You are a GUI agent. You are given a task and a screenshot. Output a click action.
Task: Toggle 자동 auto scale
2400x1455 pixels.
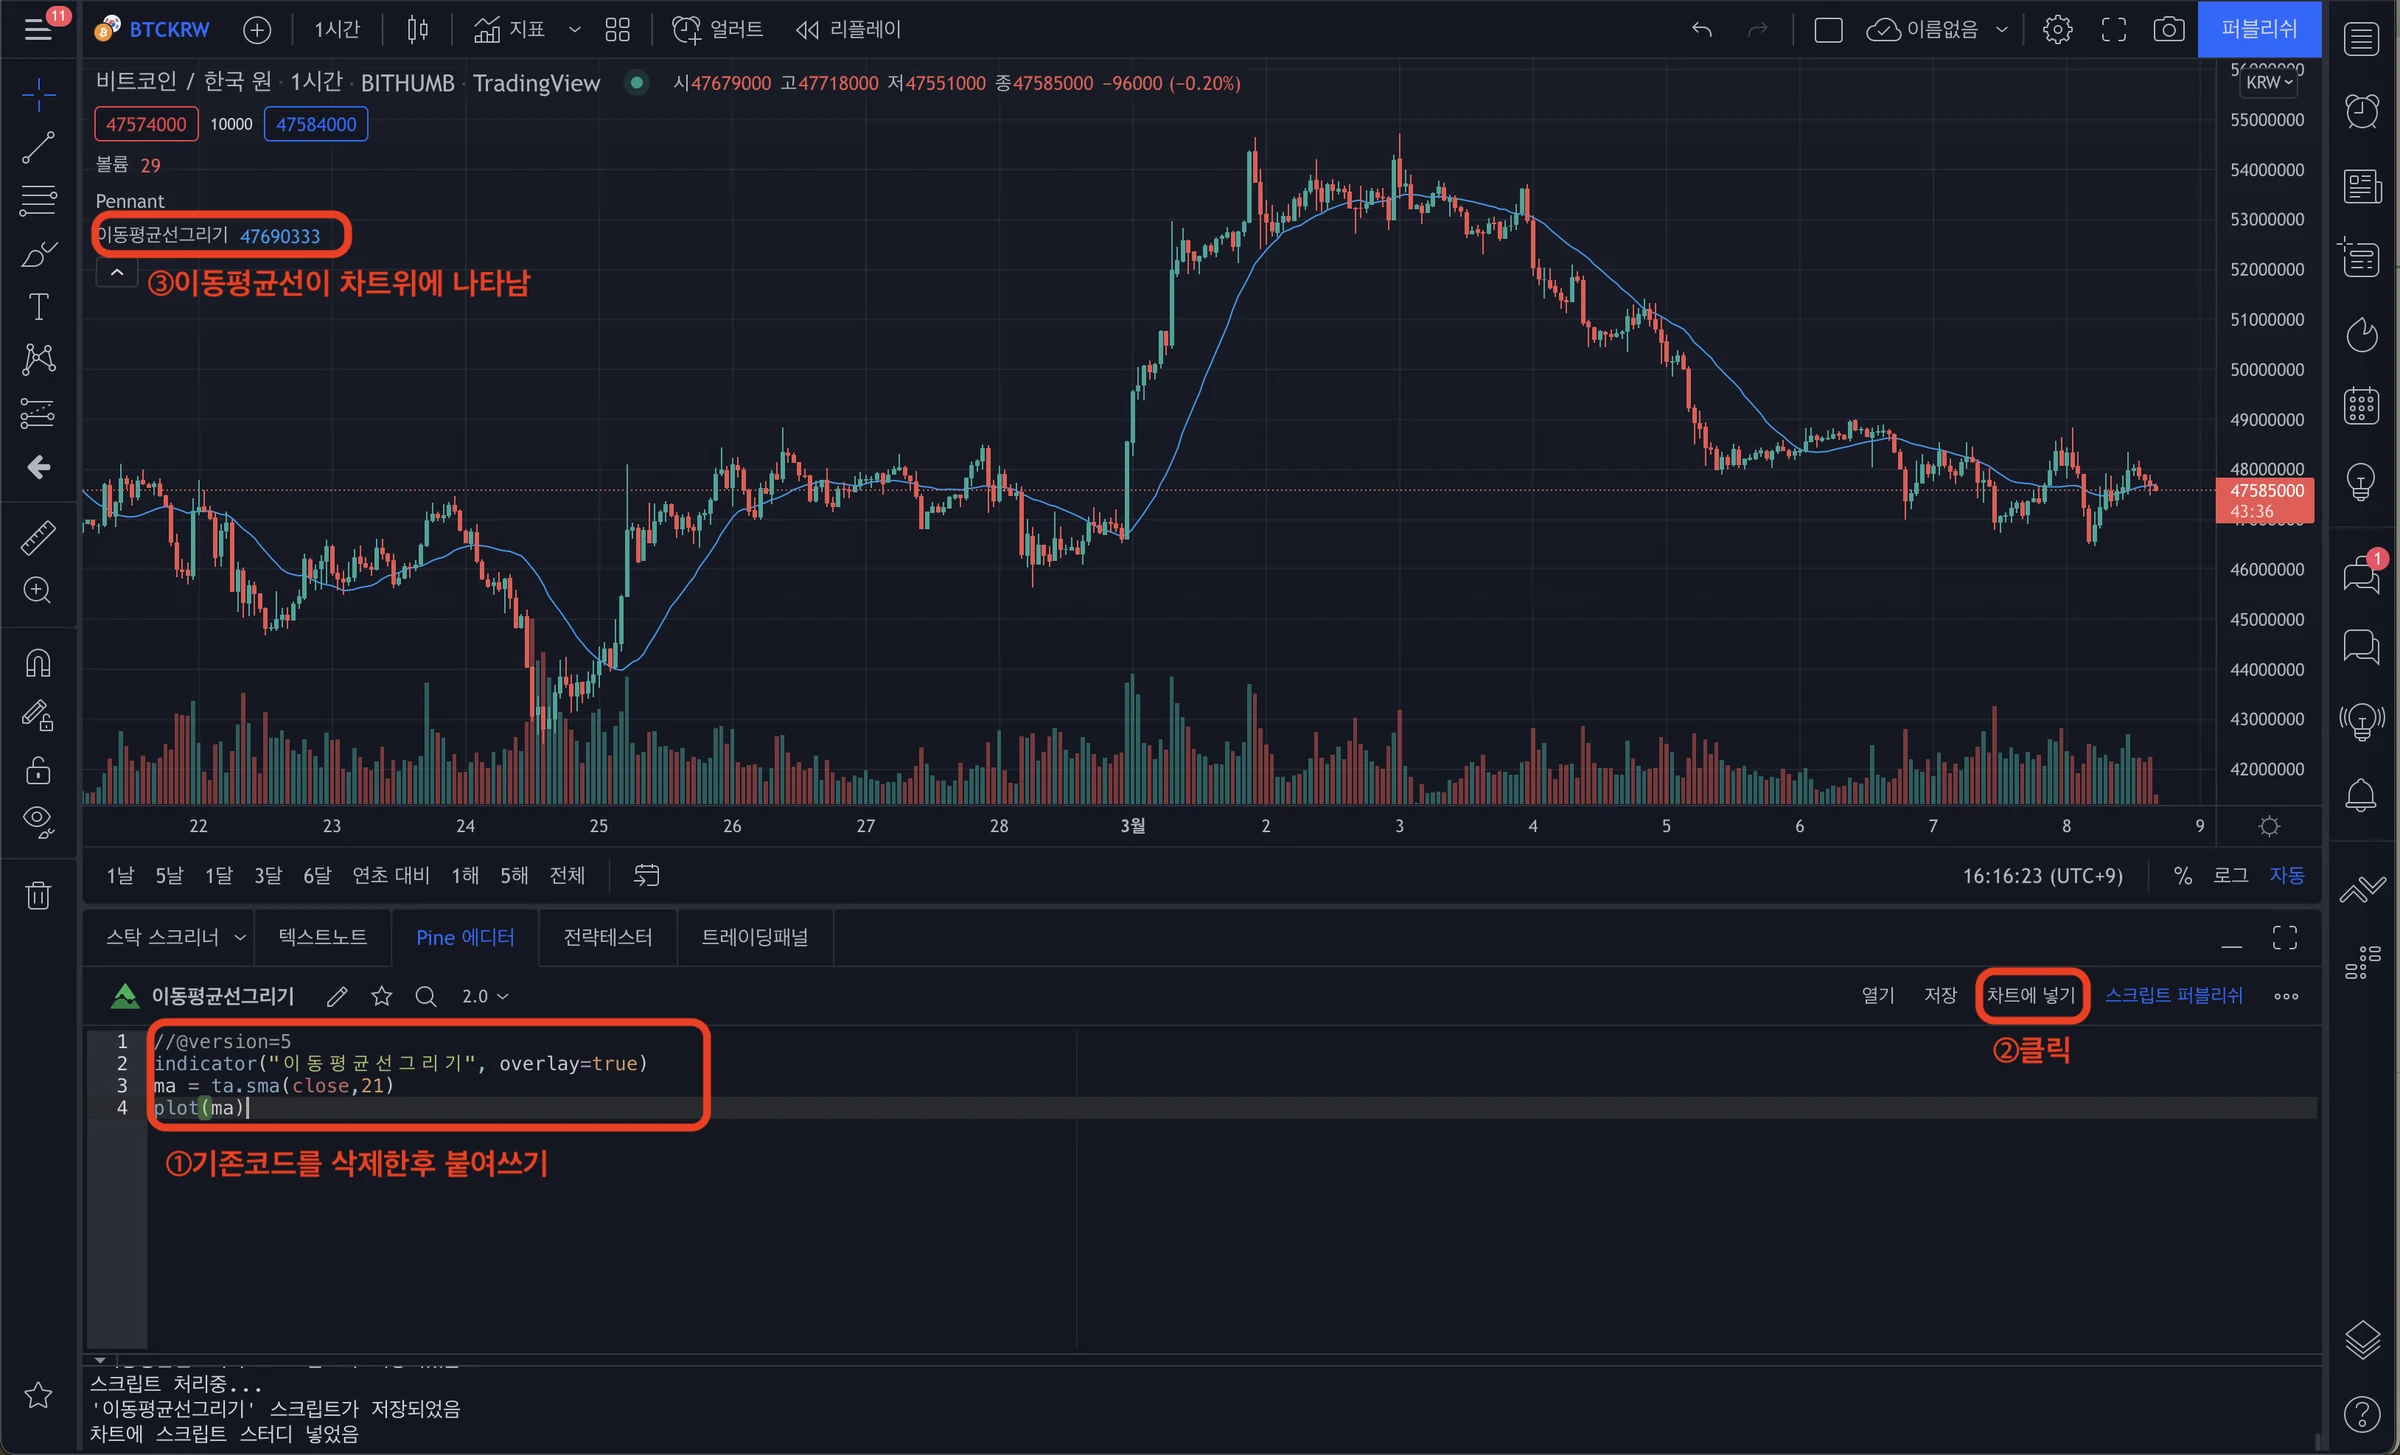(x=2286, y=875)
